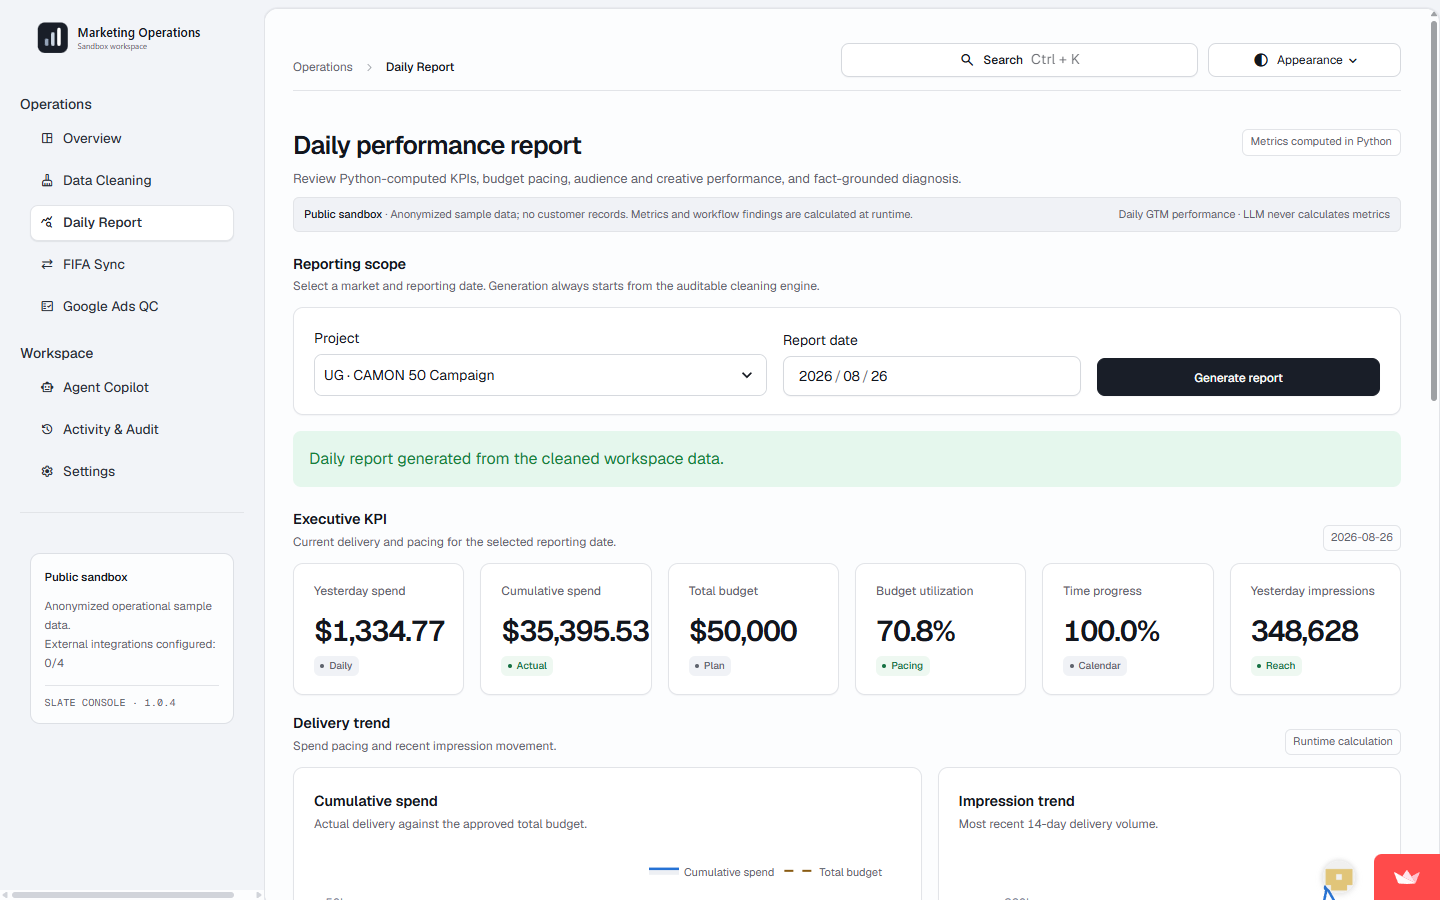The width and height of the screenshot is (1440, 900).
Task: Click the chat assistant bubble icon
Action: pyautogui.click(x=1338, y=878)
